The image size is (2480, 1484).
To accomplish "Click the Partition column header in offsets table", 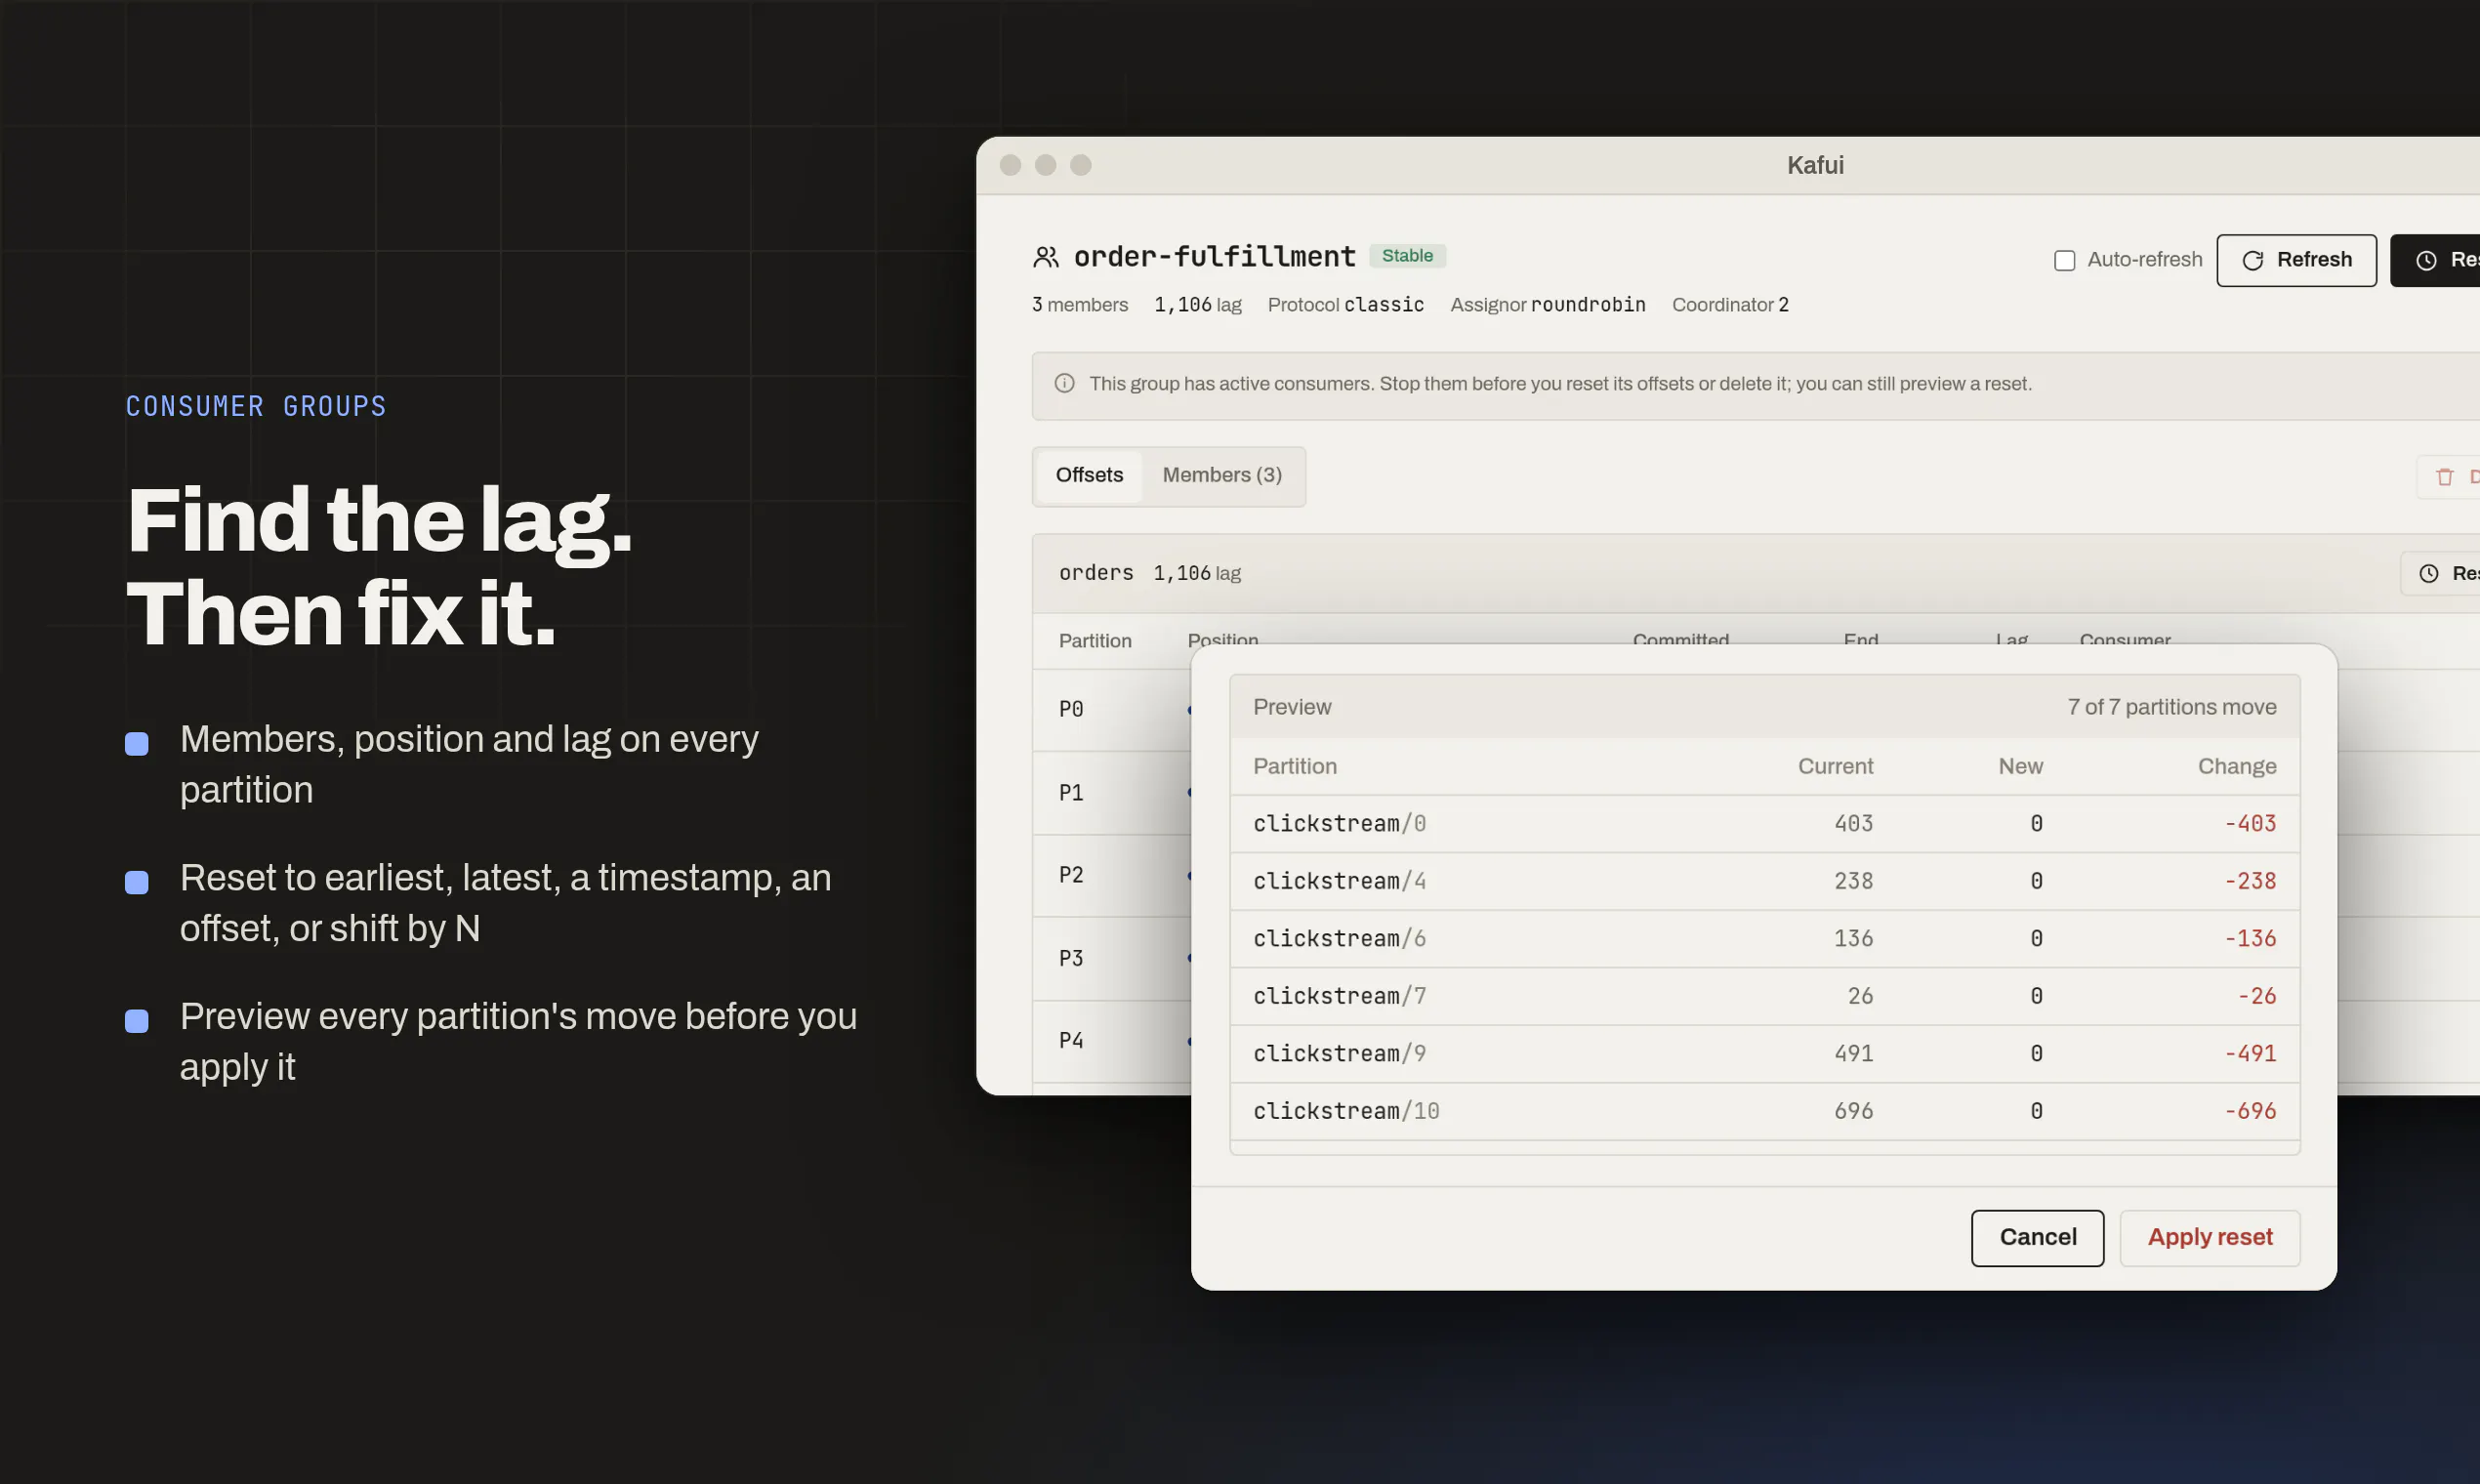I will (1095, 641).
